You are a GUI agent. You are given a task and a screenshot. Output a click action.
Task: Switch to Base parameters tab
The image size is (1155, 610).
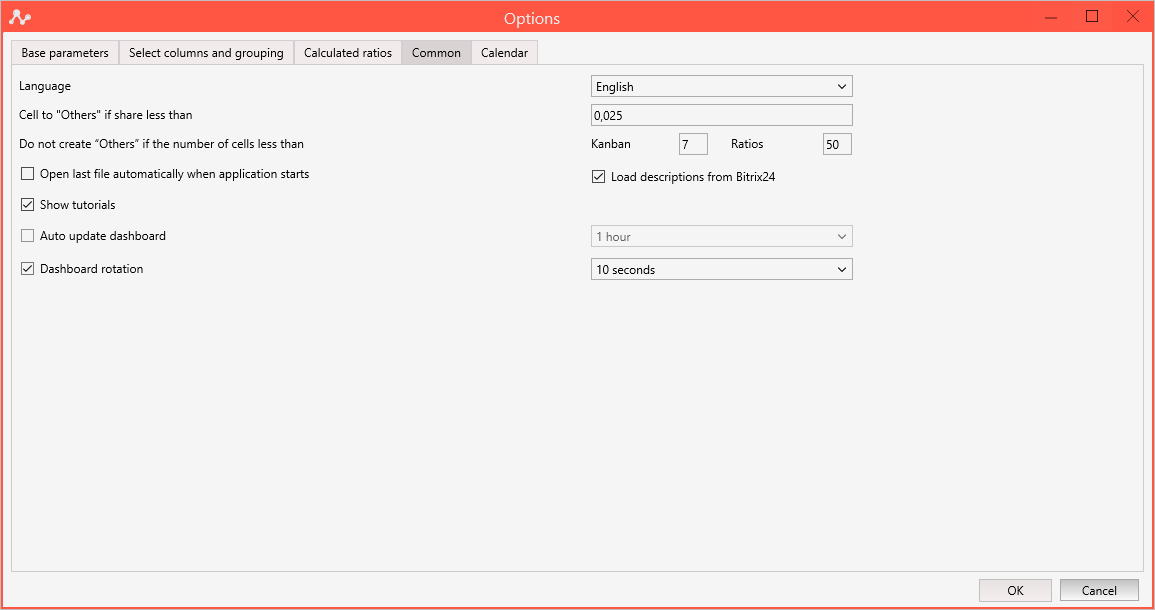[x=65, y=53]
